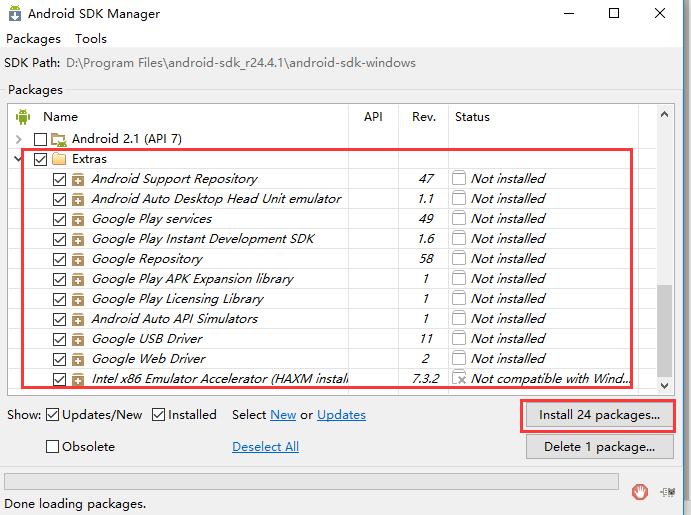Click the package icon beside Google Play Instant Development SDK
The height and width of the screenshot is (515, 691).
[x=78, y=239]
